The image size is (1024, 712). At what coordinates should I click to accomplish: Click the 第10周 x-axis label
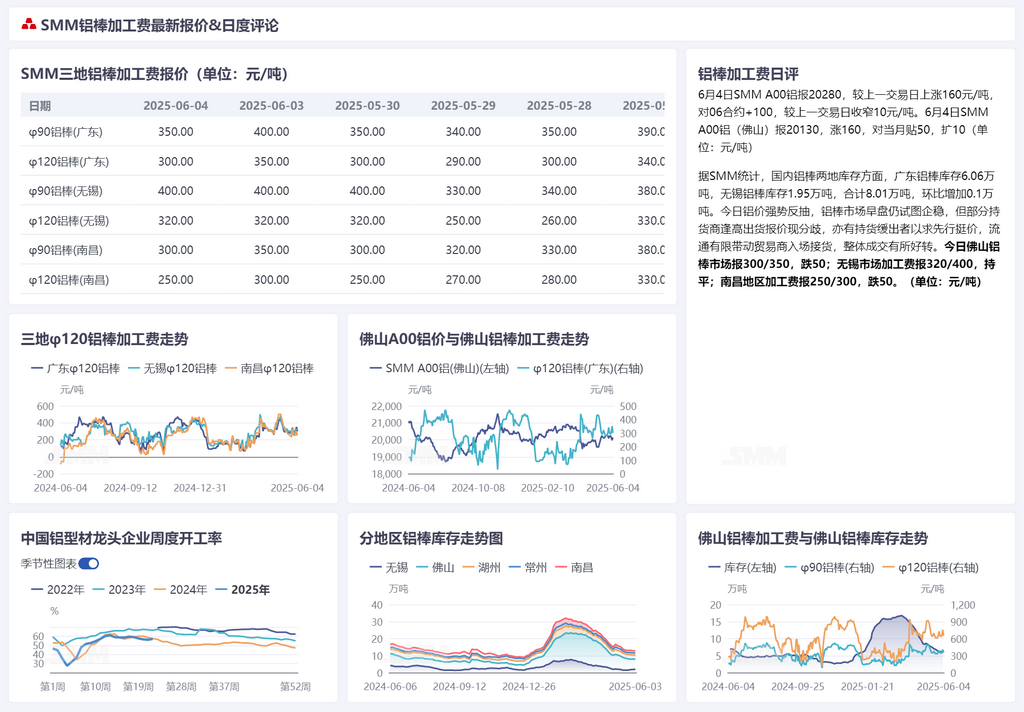[x=95, y=687]
